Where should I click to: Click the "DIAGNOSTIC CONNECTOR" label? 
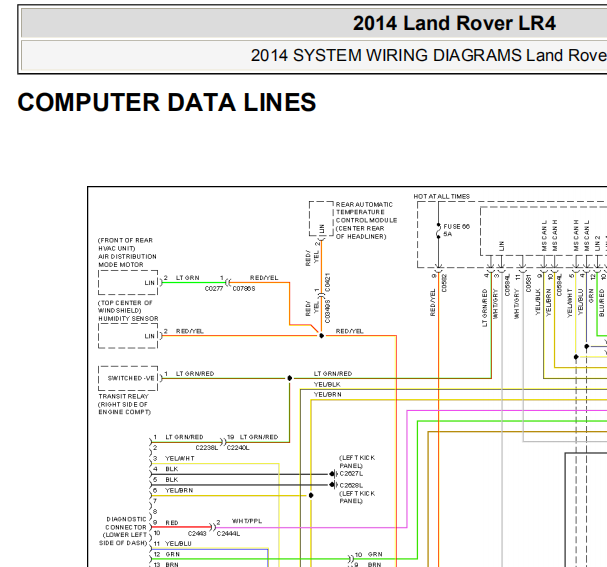click(126, 523)
